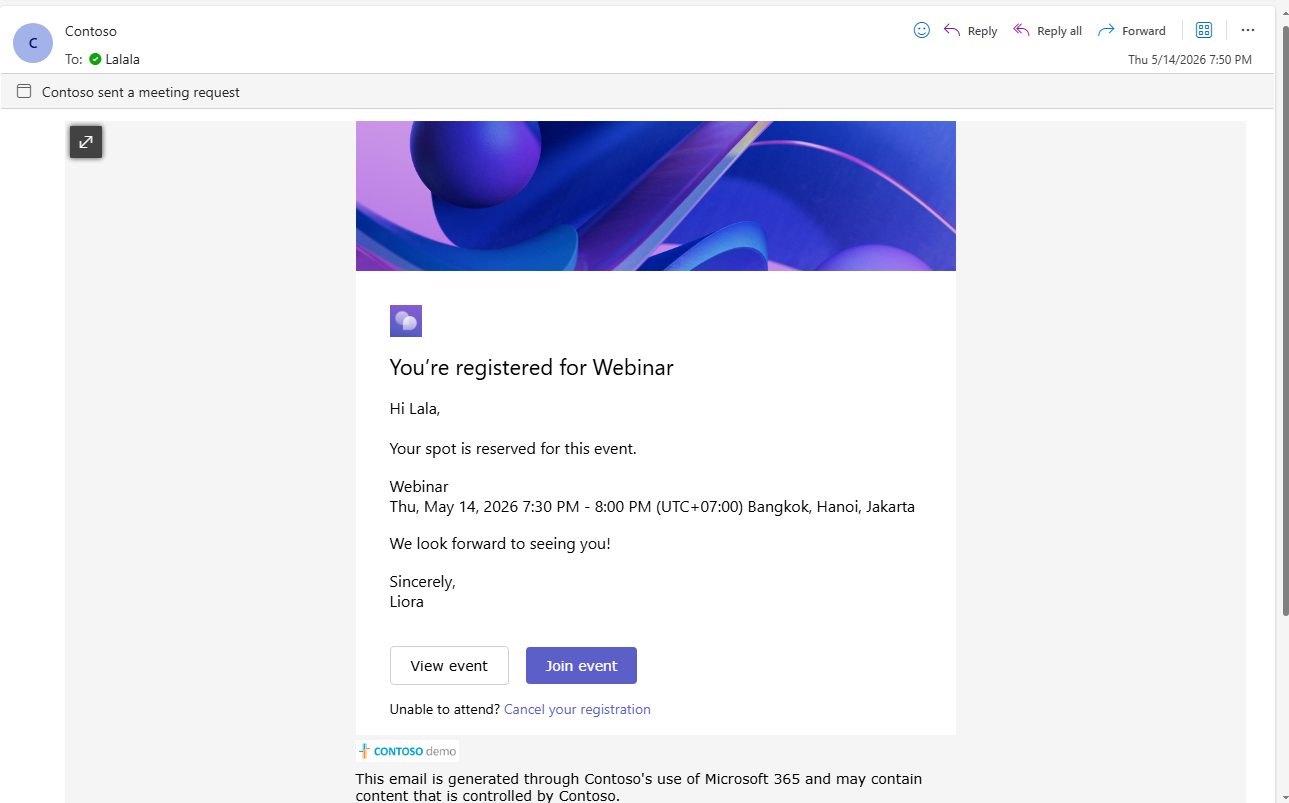Click the received timestamp Thu 5/14/2026 7:50 PM
Image resolution: width=1289 pixels, height=803 pixels.
[1190, 60]
